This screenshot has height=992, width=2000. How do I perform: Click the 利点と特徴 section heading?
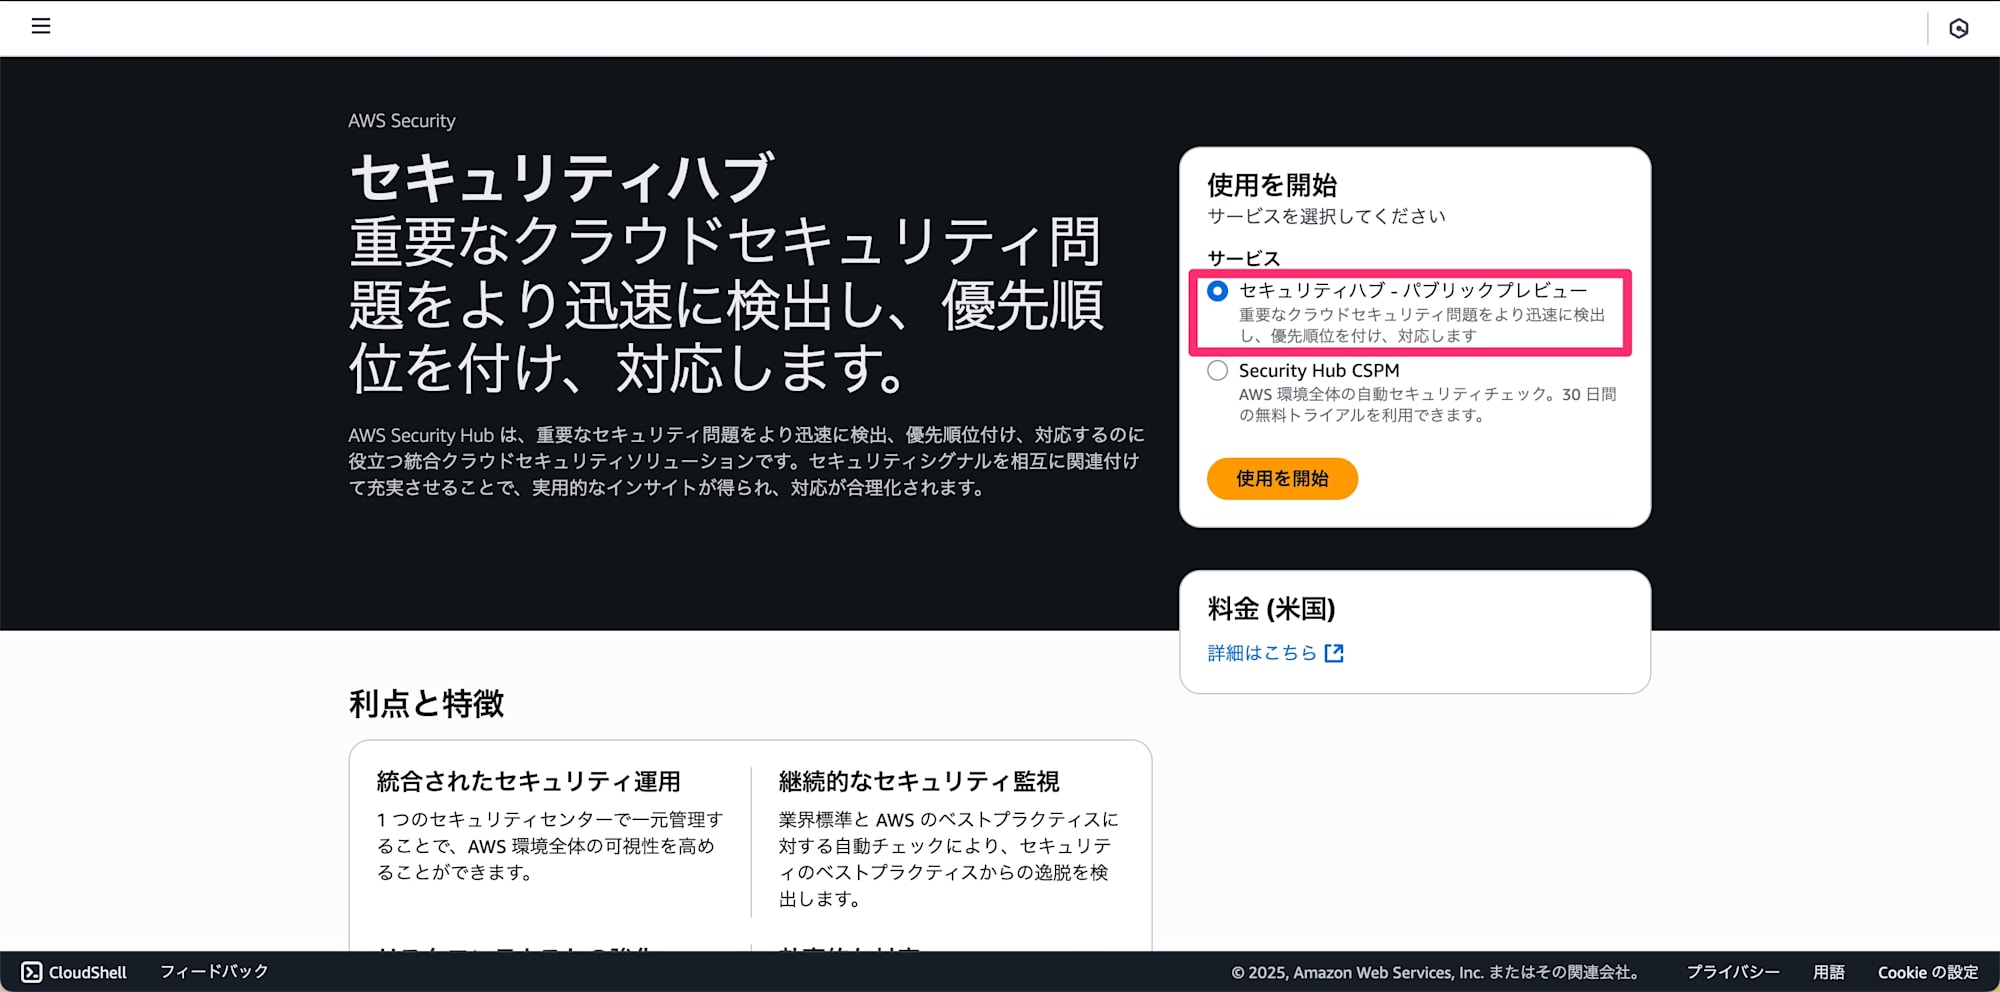pos(427,704)
